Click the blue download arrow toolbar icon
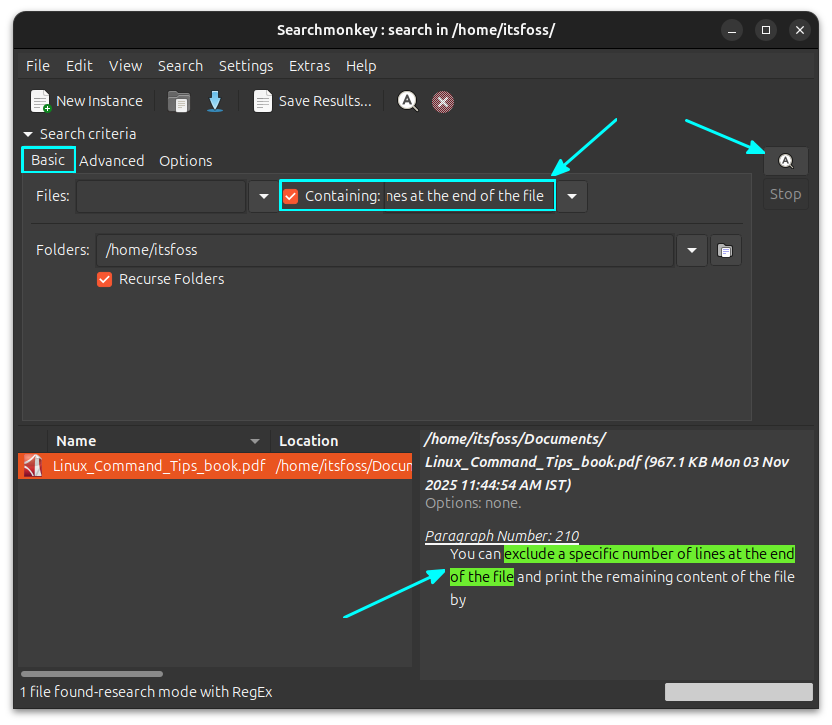The image size is (832, 725). tap(215, 100)
